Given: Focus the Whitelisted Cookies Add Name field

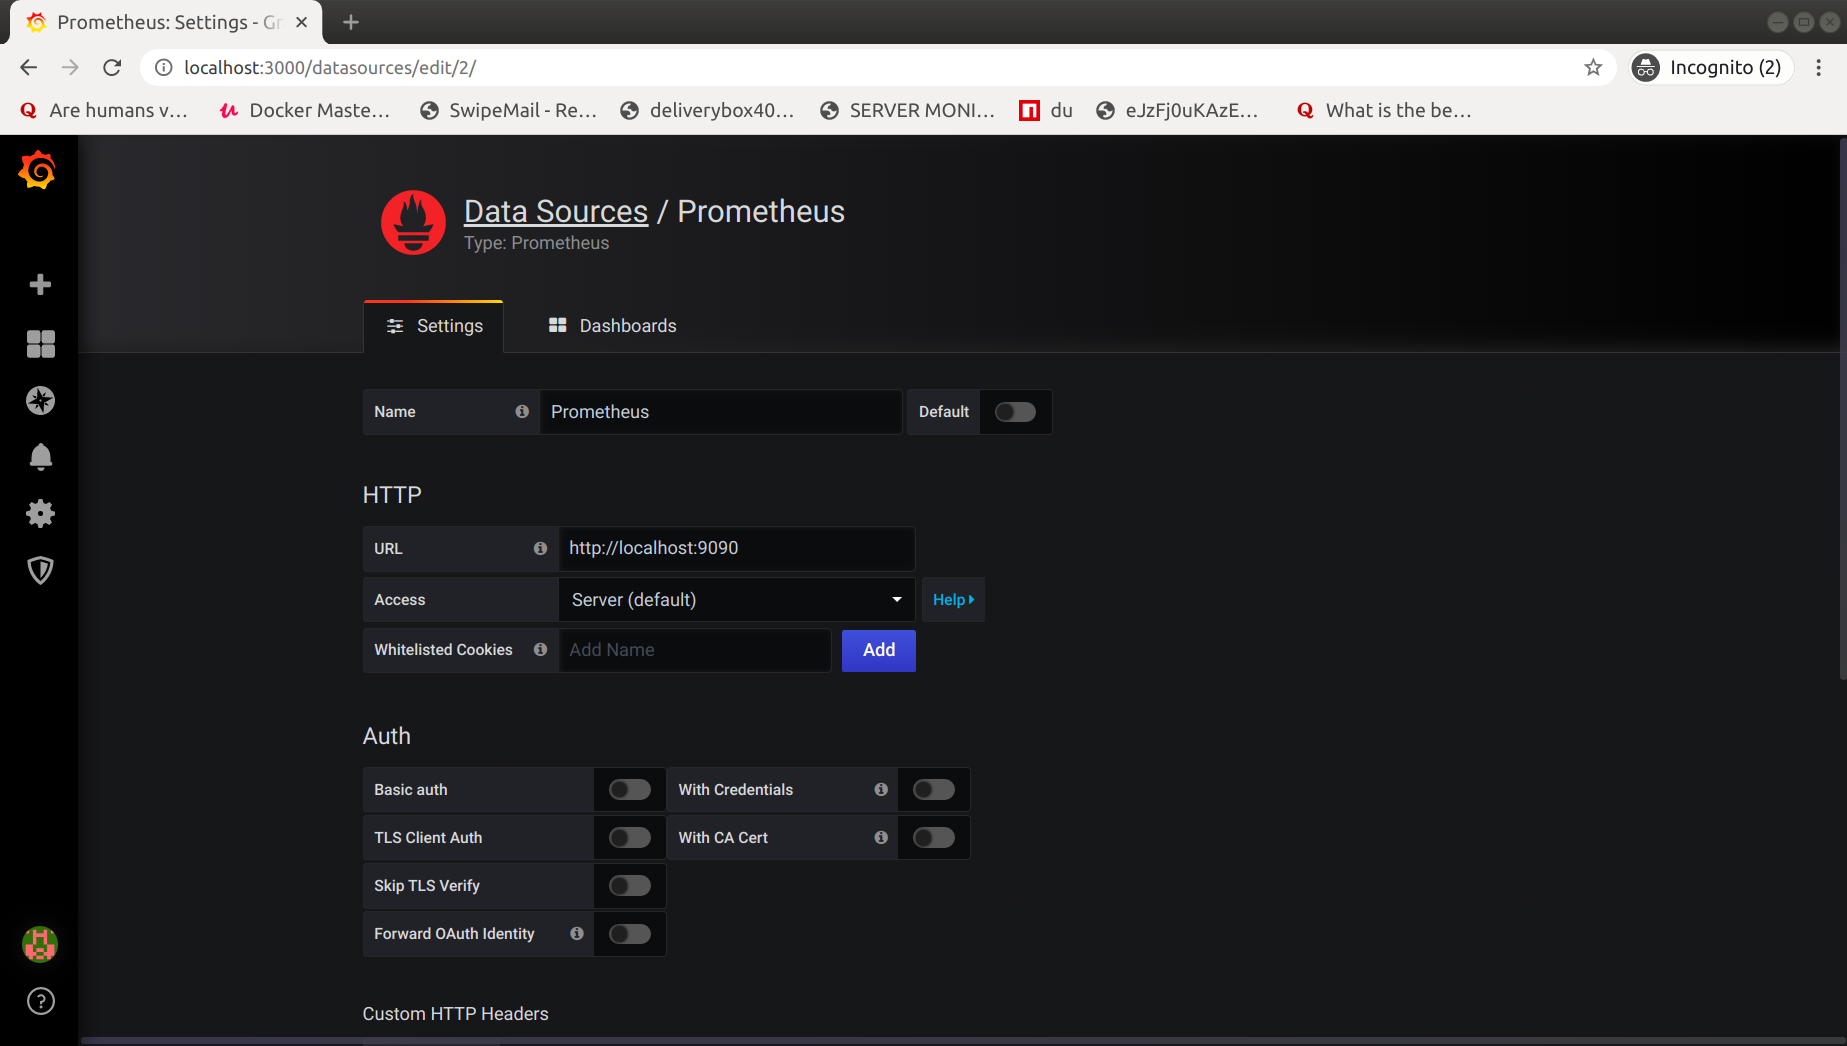Looking at the screenshot, I should pos(695,650).
